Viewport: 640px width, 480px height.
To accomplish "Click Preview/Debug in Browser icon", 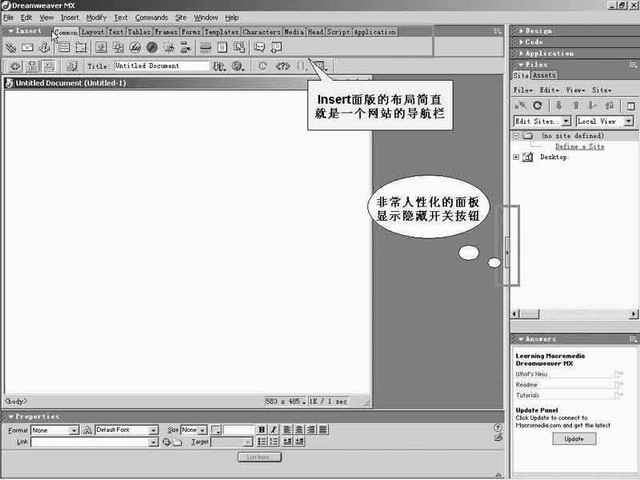I will click(x=238, y=66).
